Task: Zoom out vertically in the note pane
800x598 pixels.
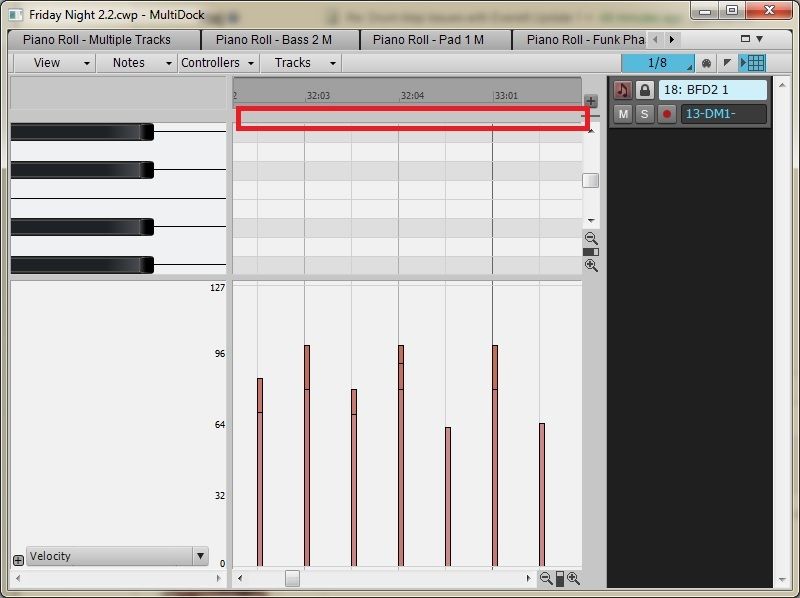Action: pos(591,239)
